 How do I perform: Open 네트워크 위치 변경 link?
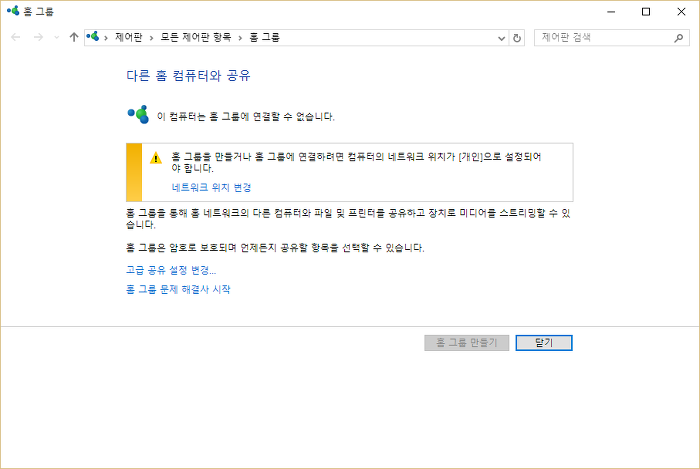212,187
